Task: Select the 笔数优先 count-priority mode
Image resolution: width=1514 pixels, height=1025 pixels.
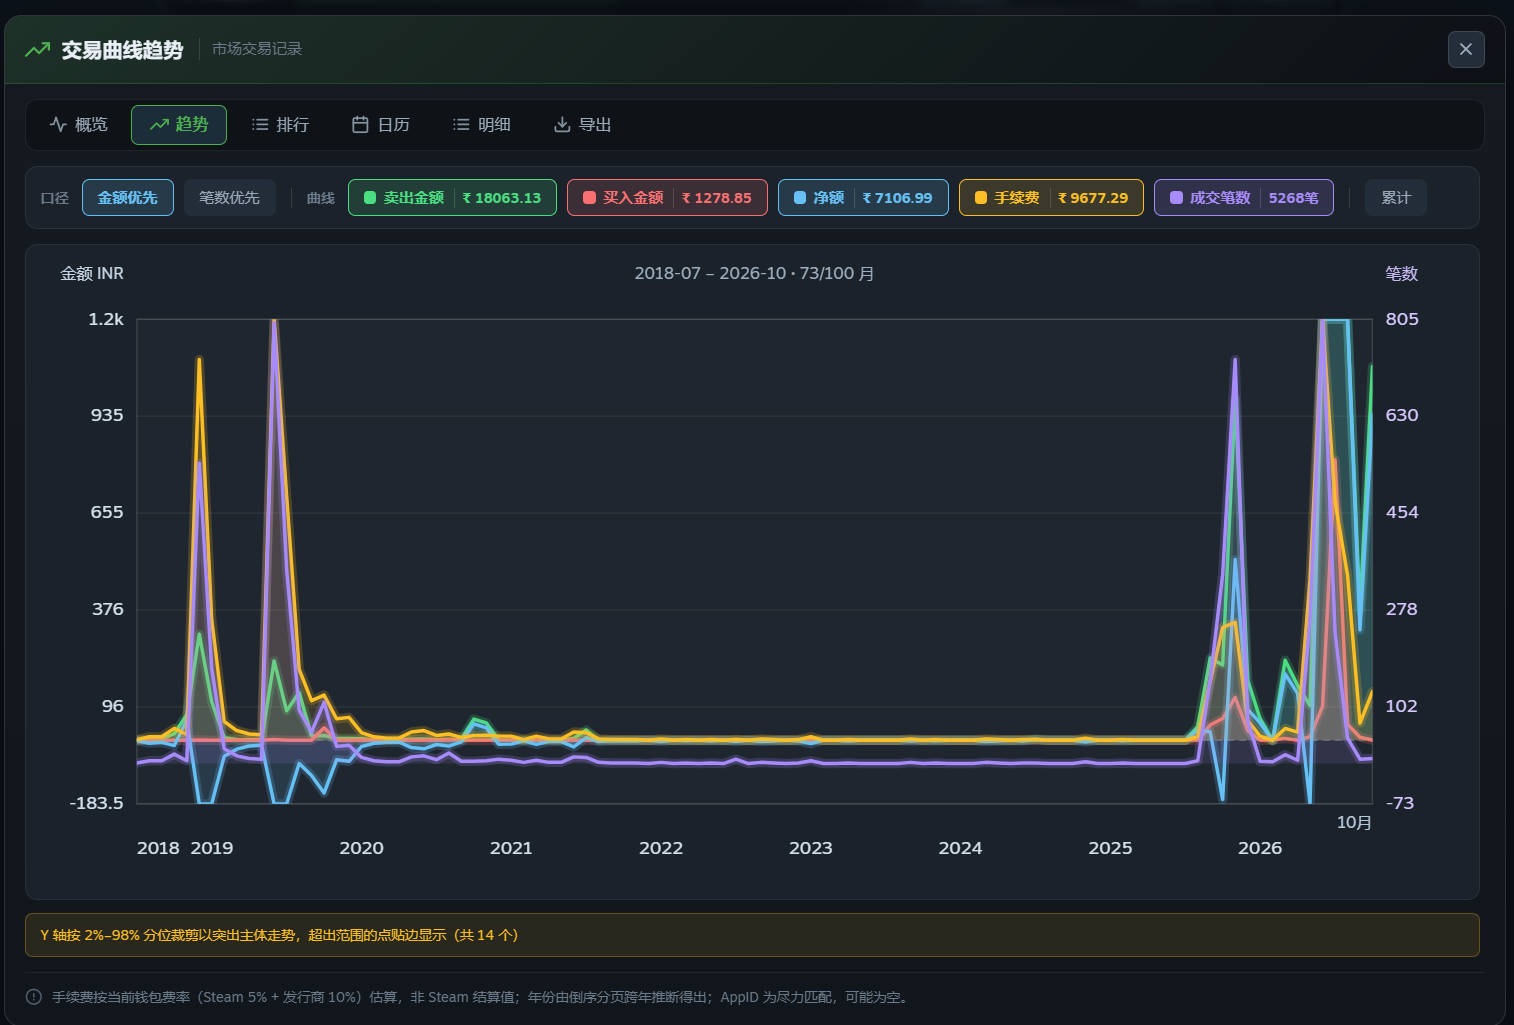Action: pos(229,198)
